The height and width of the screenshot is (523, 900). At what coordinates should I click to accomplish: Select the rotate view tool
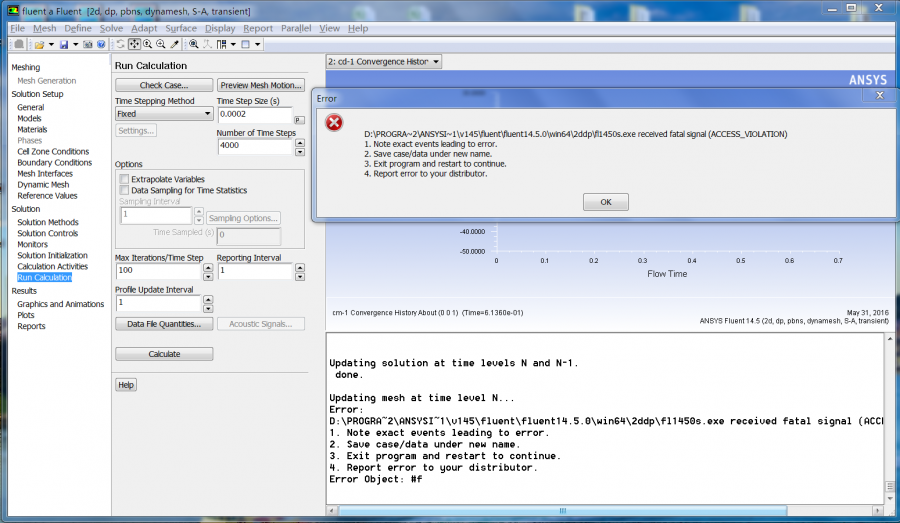point(121,44)
